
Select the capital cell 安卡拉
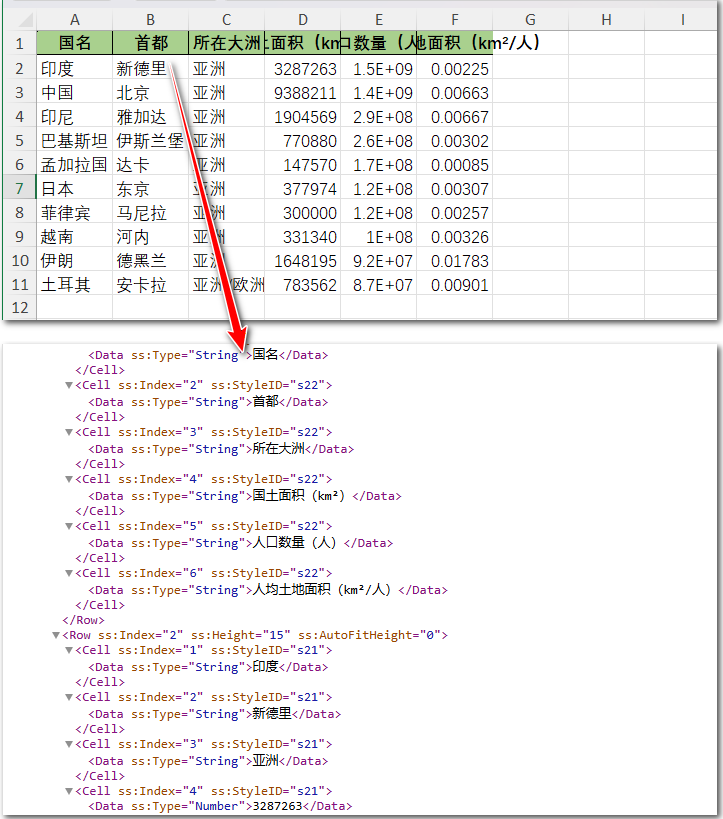(150, 285)
